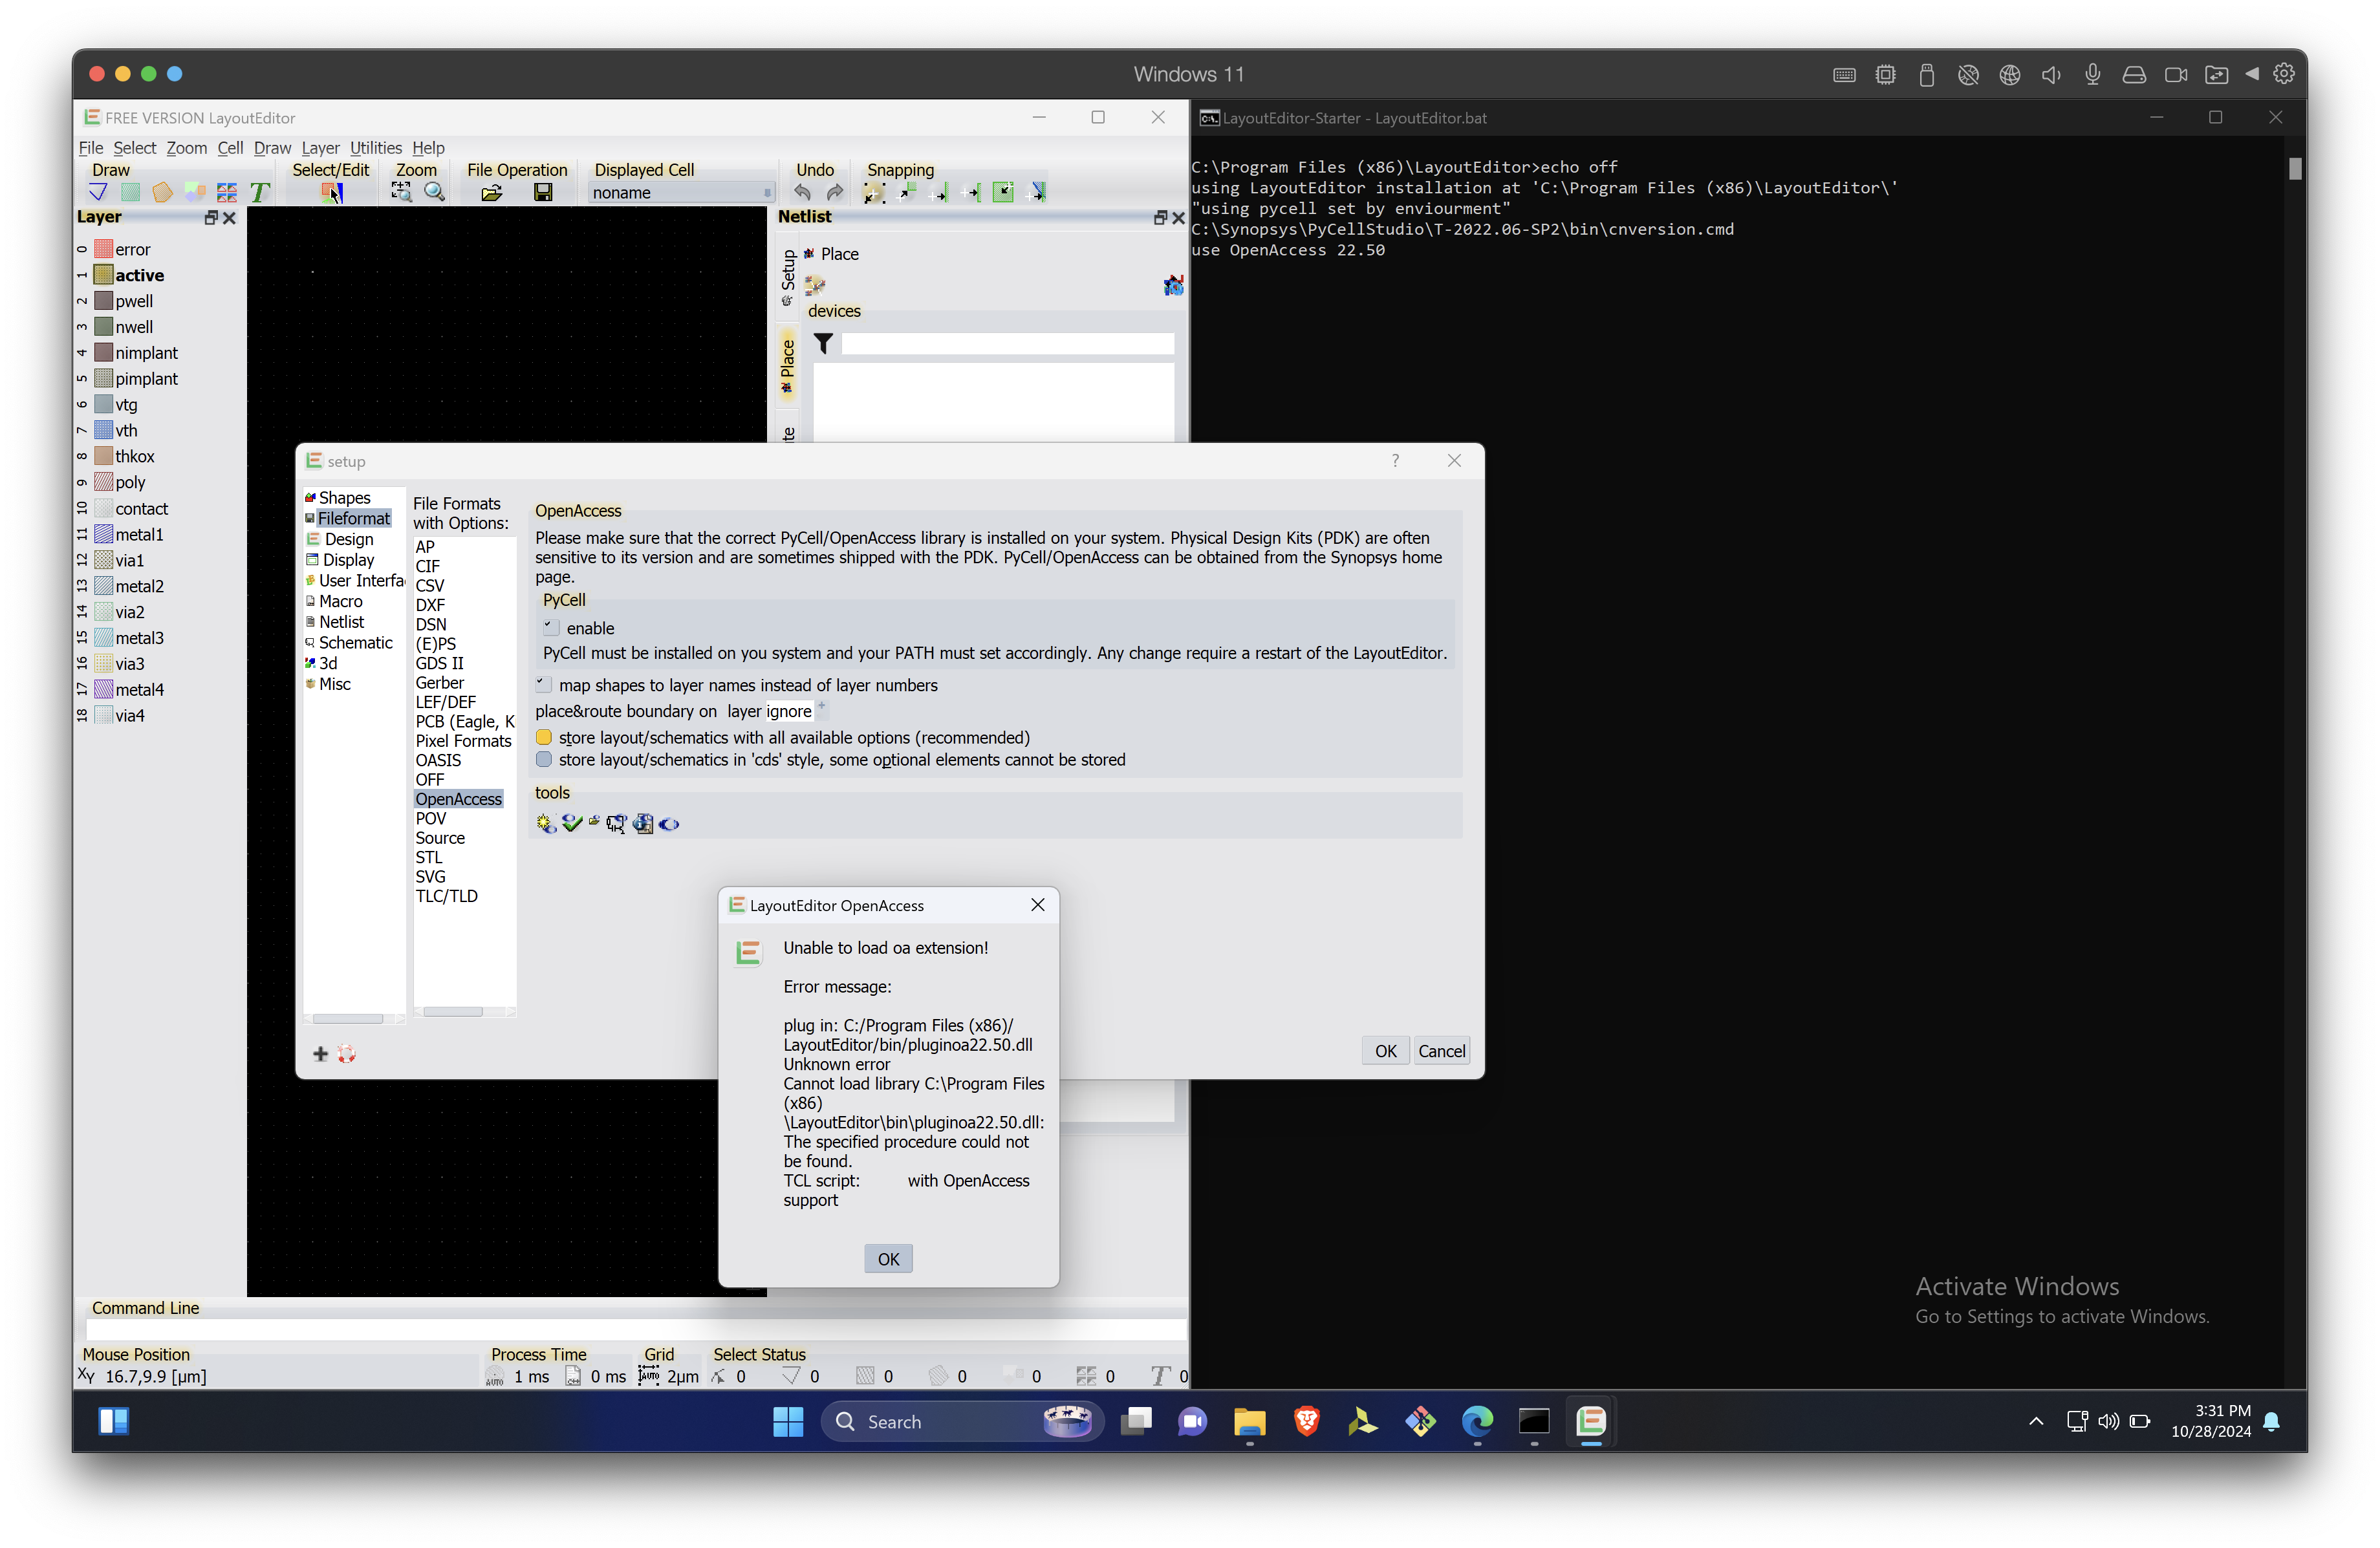Select Shapes in setup category list

click(x=344, y=498)
